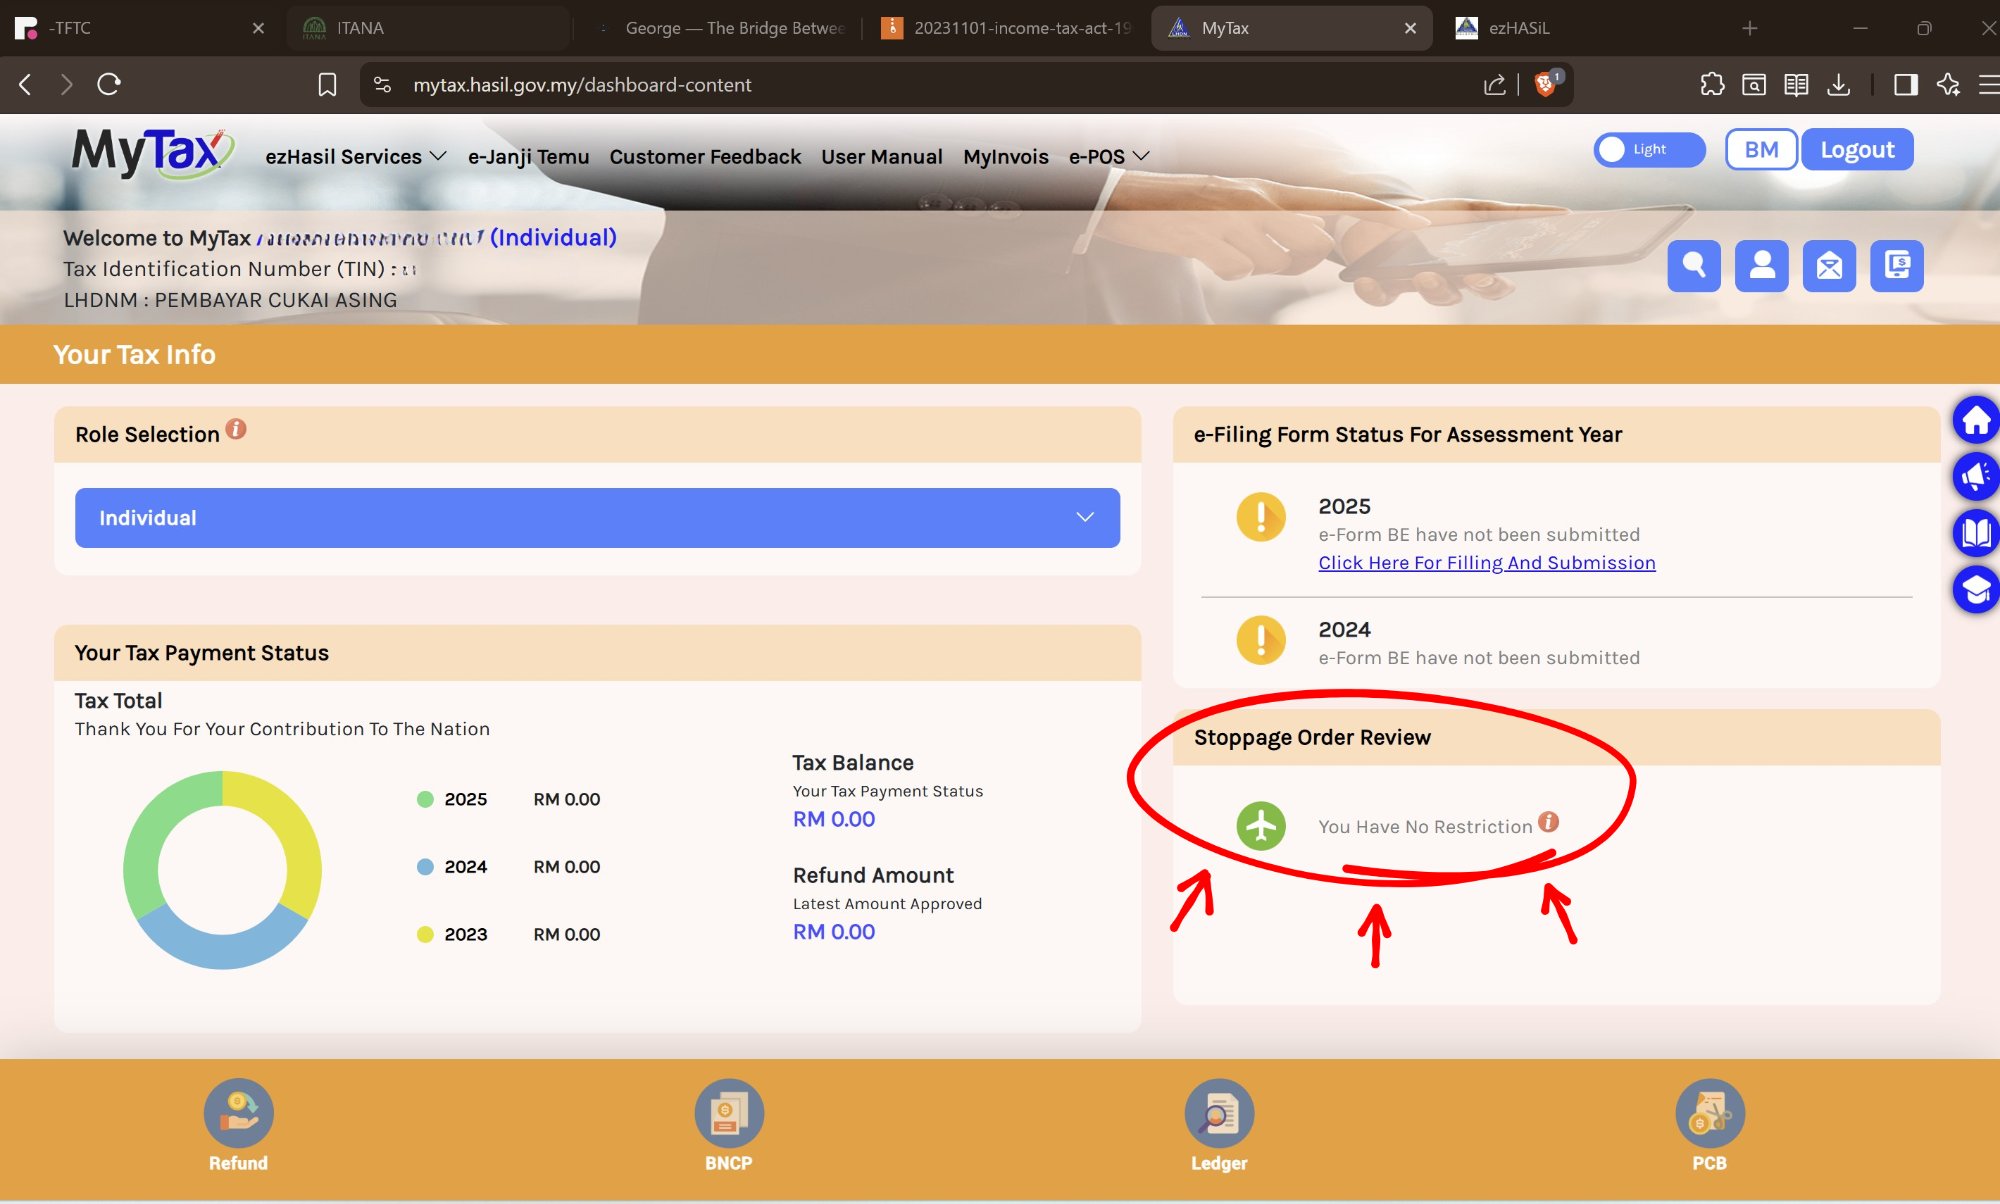
Task: Switch to the ezHASiL browser tab
Action: click(x=1517, y=28)
